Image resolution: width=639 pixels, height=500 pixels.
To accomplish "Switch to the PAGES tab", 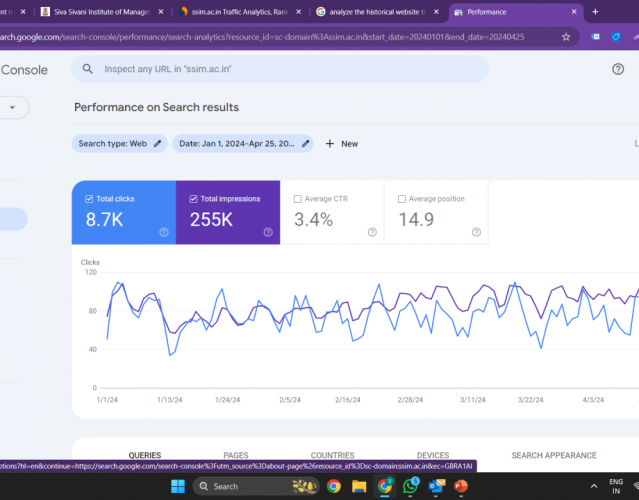I will 236,455.
